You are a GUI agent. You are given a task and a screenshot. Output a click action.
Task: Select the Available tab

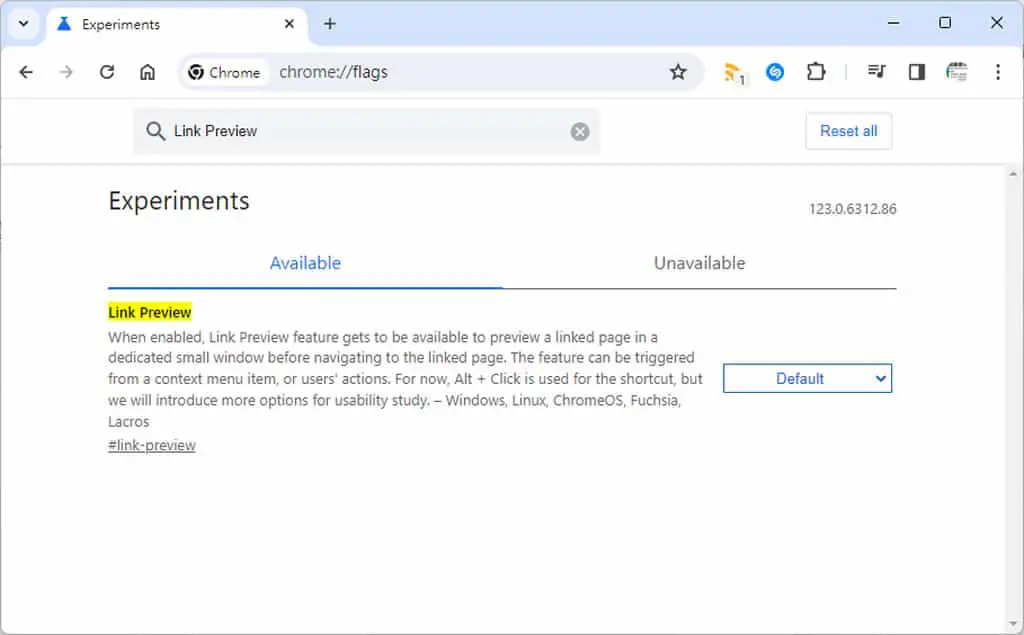[305, 263]
